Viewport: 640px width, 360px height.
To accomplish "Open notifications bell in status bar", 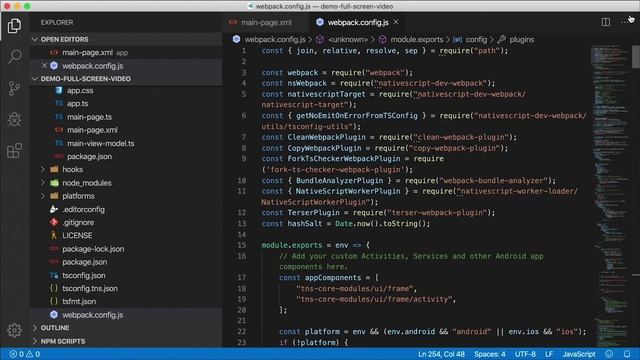I will [627, 354].
